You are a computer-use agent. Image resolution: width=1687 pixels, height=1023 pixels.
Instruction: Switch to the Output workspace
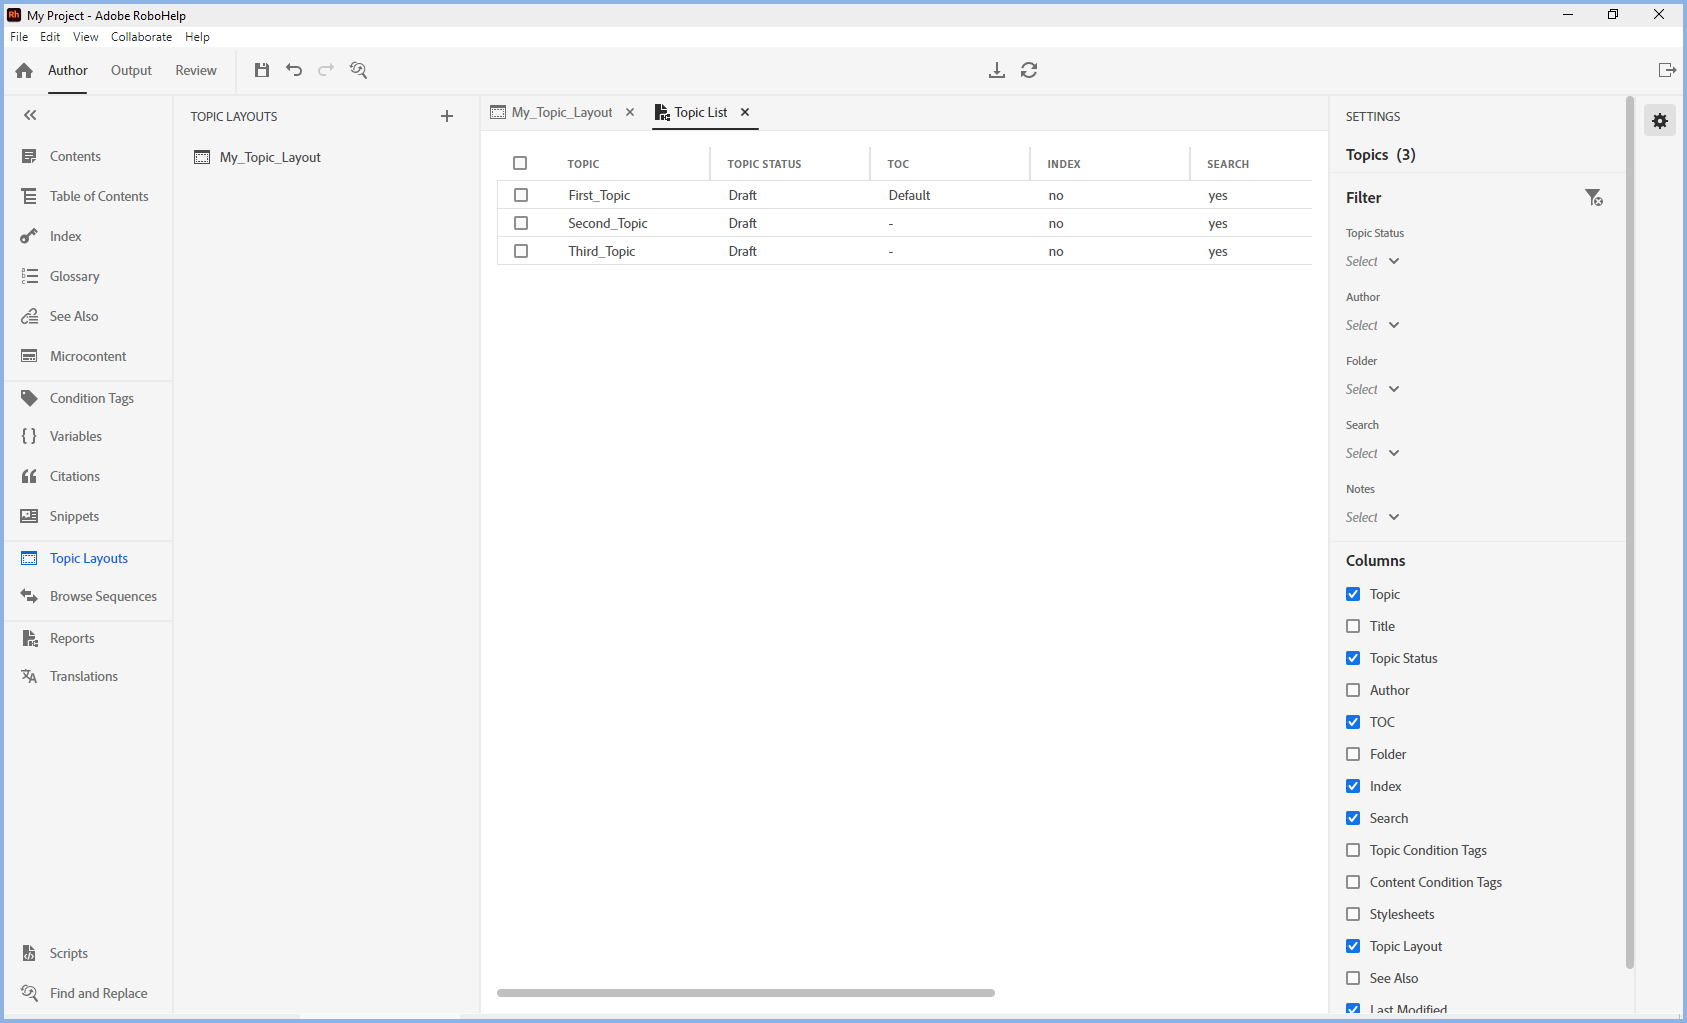[x=131, y=71]
